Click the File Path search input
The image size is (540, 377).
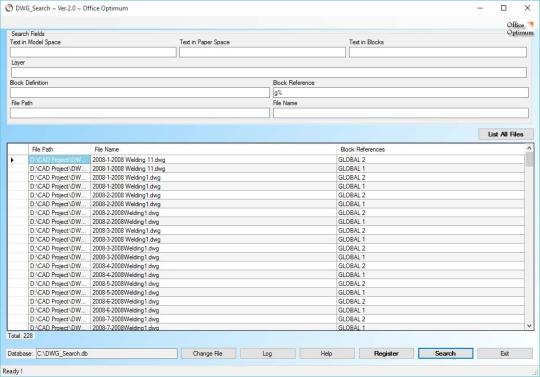click(x=140, y=113)
